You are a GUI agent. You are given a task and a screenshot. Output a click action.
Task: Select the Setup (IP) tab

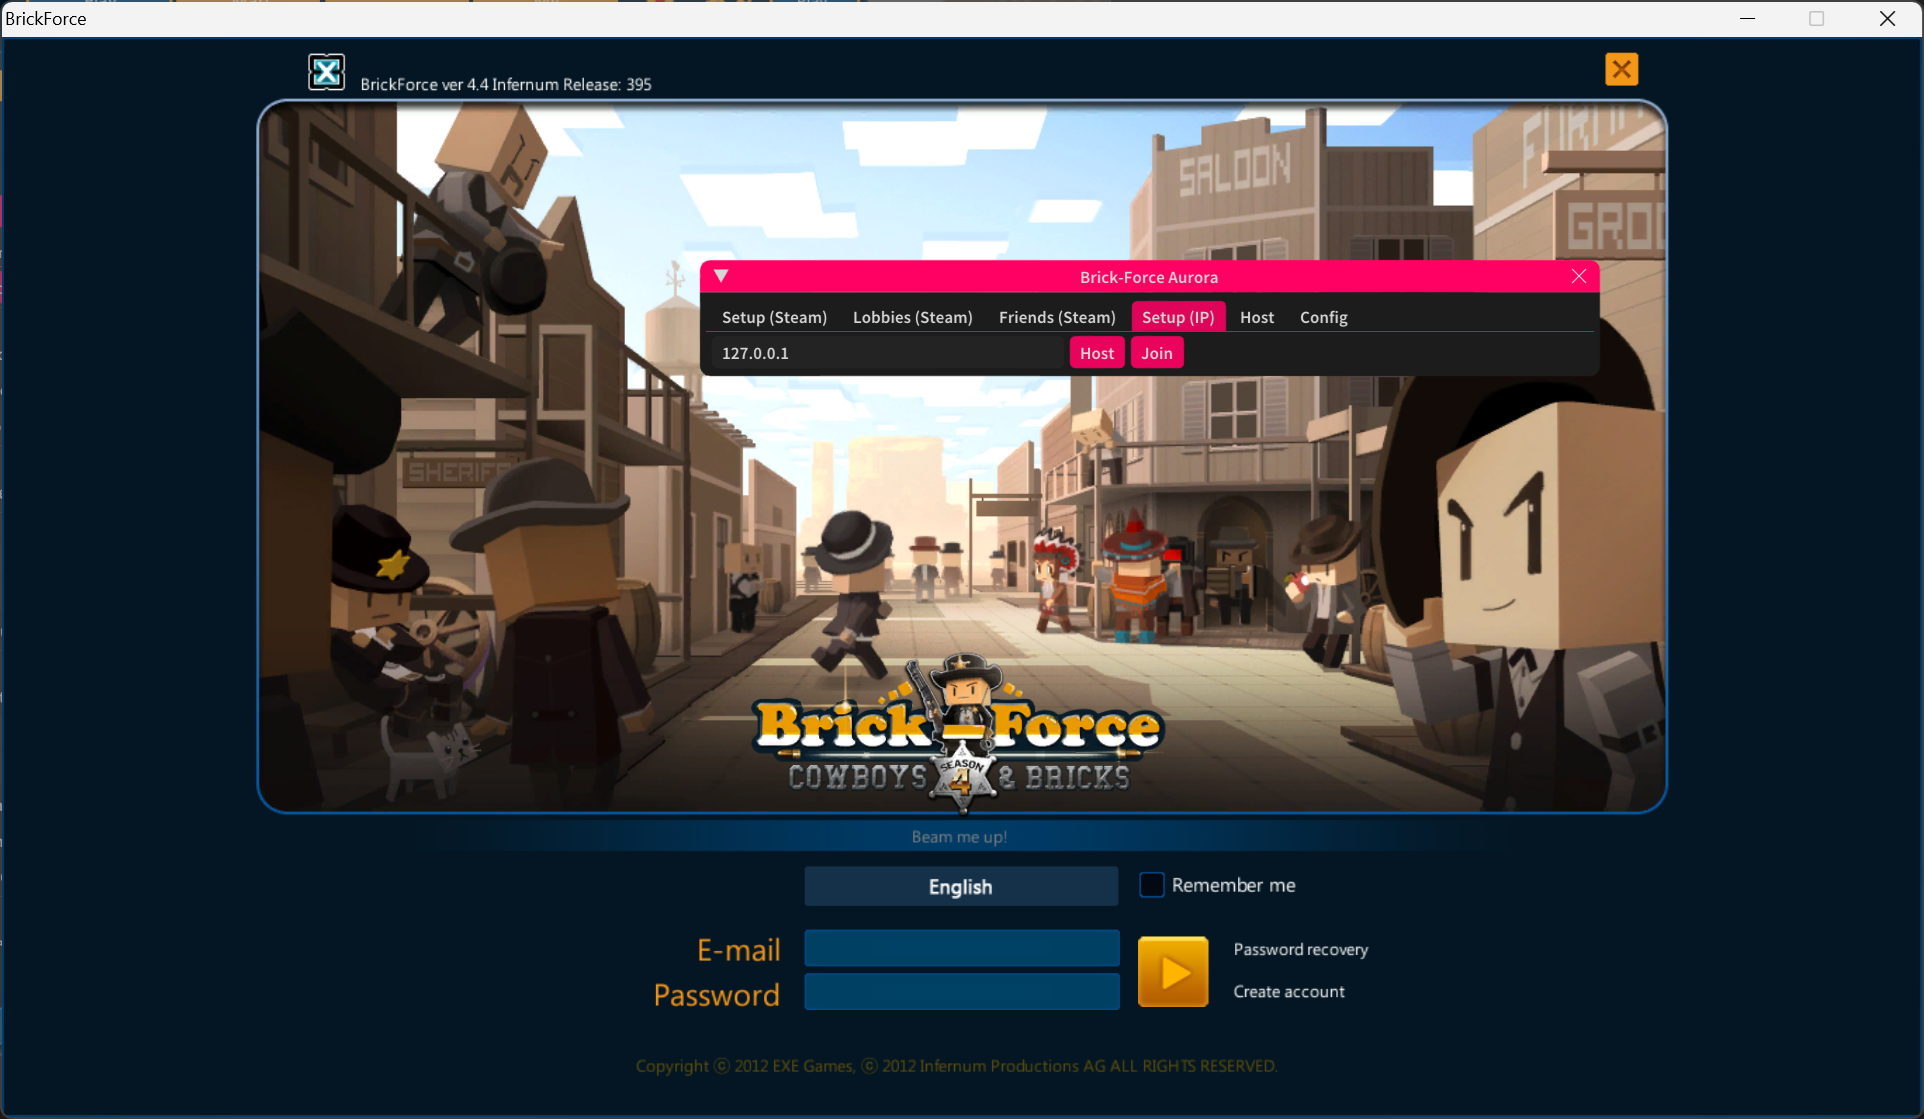(1177, 317)
